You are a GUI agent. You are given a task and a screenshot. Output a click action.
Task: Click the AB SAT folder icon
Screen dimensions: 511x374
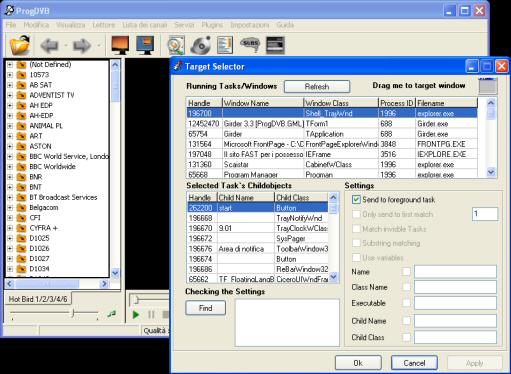[x=21, y=85]
